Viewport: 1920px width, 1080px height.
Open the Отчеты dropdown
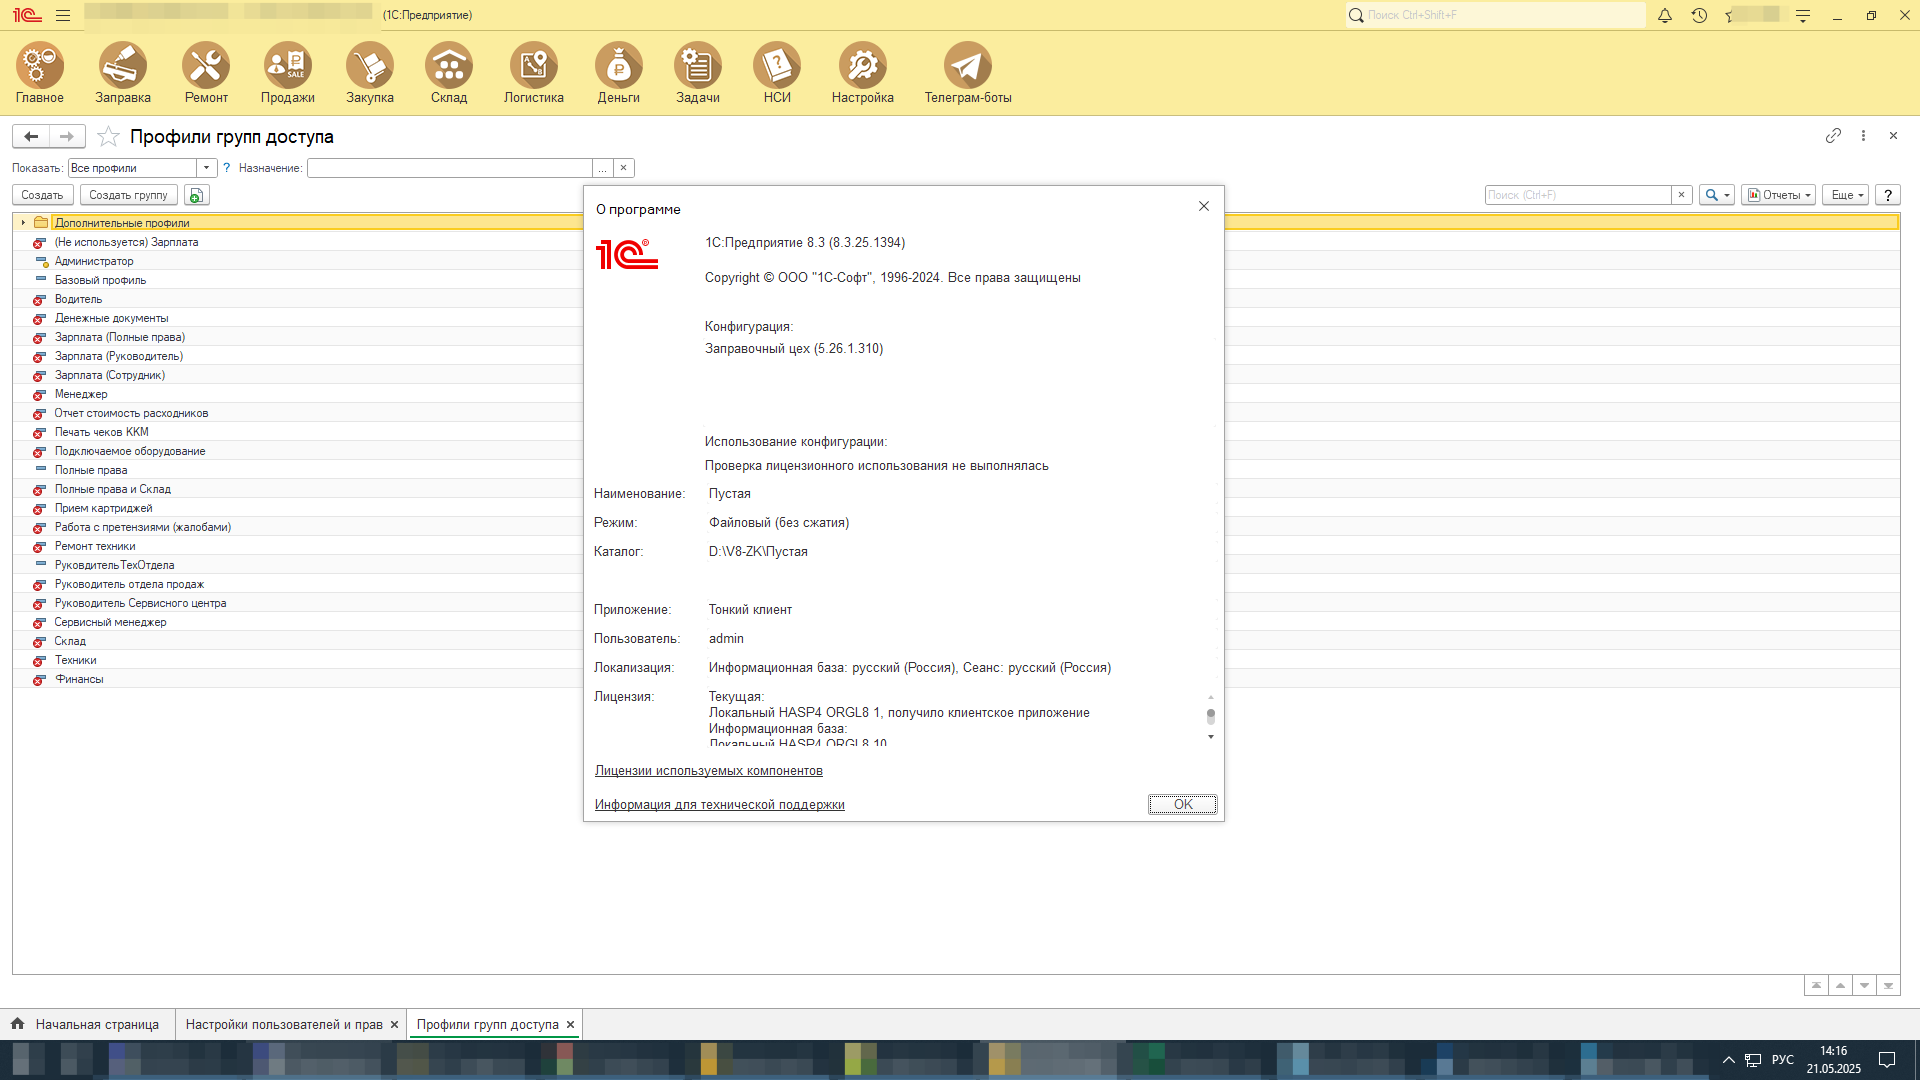[1778, 195]
